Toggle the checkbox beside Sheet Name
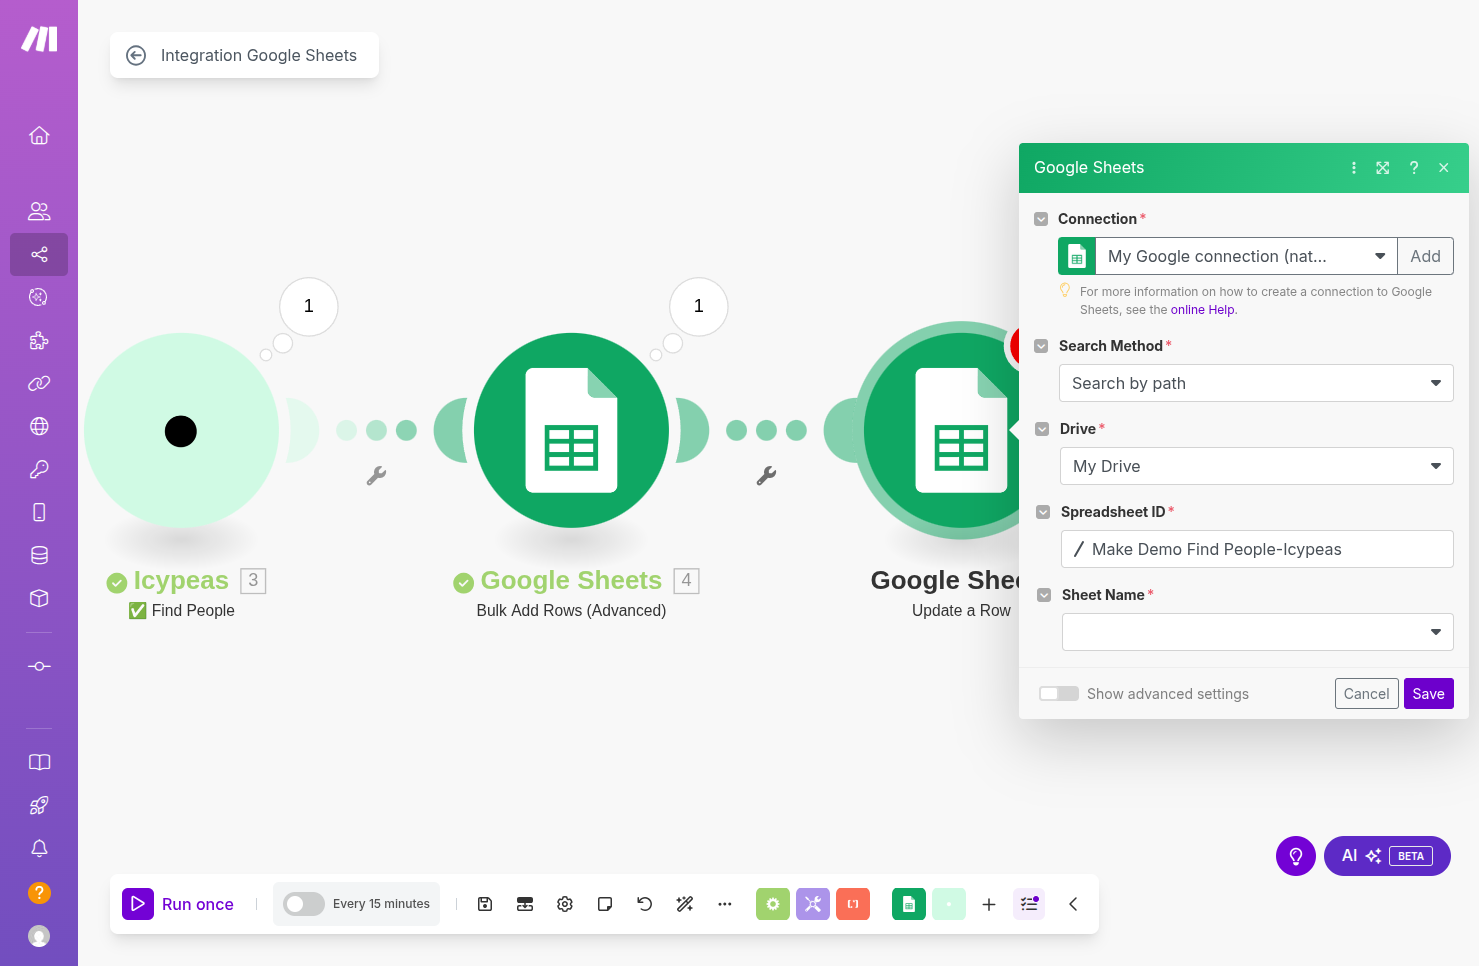This screenshot has height=966, width=1479. click(1044, 595)
